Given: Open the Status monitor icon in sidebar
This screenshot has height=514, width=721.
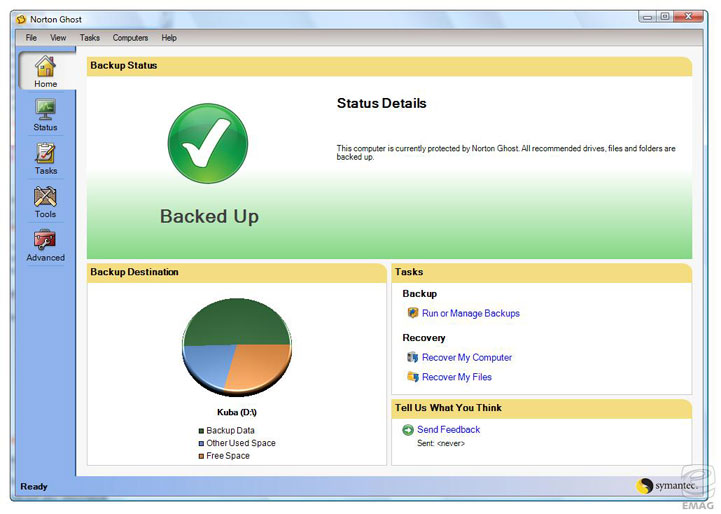Looking at the screenshot, I should point(45,109).
